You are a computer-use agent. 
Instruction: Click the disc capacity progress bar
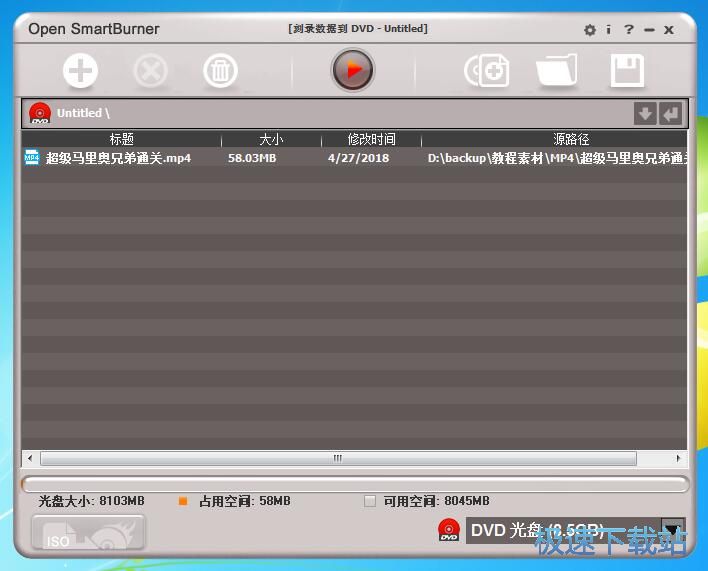click(x=355, y=484)
